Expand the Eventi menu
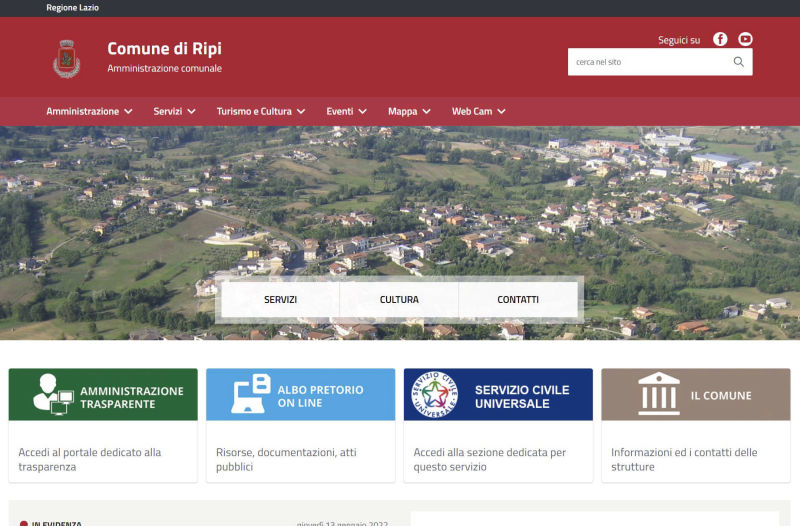This screenshot has width=800, height=526. tap(346, 111)
